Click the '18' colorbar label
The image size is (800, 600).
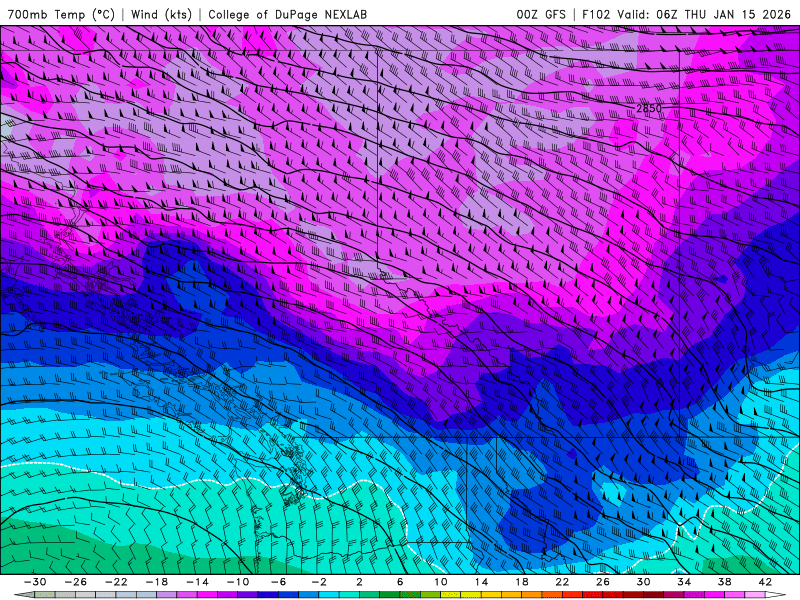pos(521,582)
